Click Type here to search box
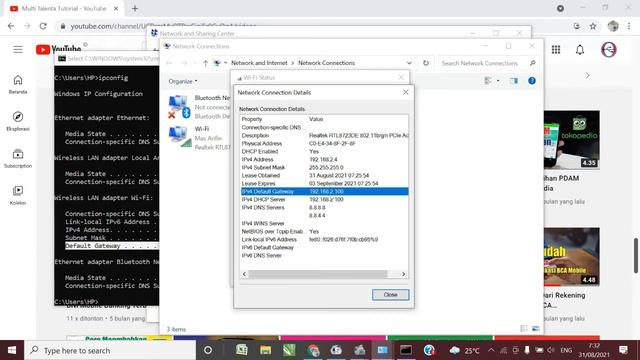Screen dimensions: 640x360 pos(110,350)
